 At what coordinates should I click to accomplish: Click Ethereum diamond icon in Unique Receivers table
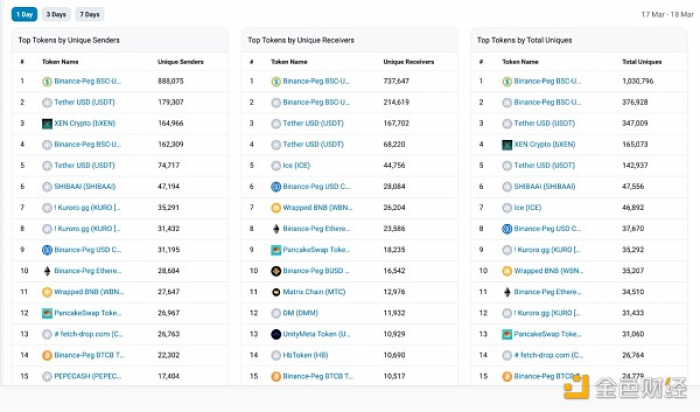[x=276, y=229]
